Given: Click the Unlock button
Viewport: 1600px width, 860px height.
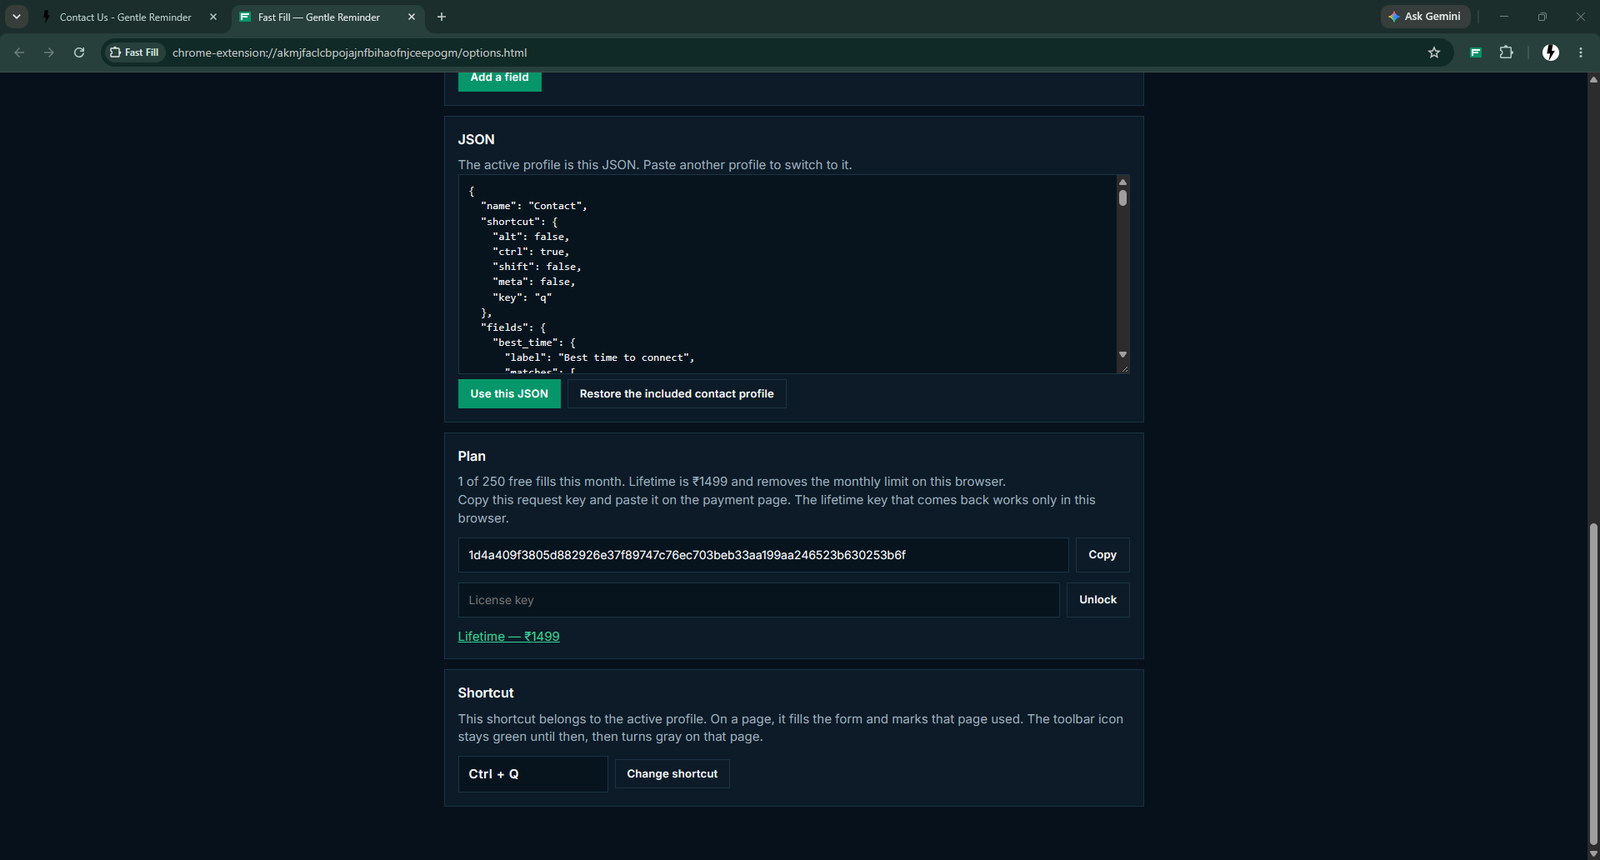Looking at the screenshot, I should pos(1098,600).
